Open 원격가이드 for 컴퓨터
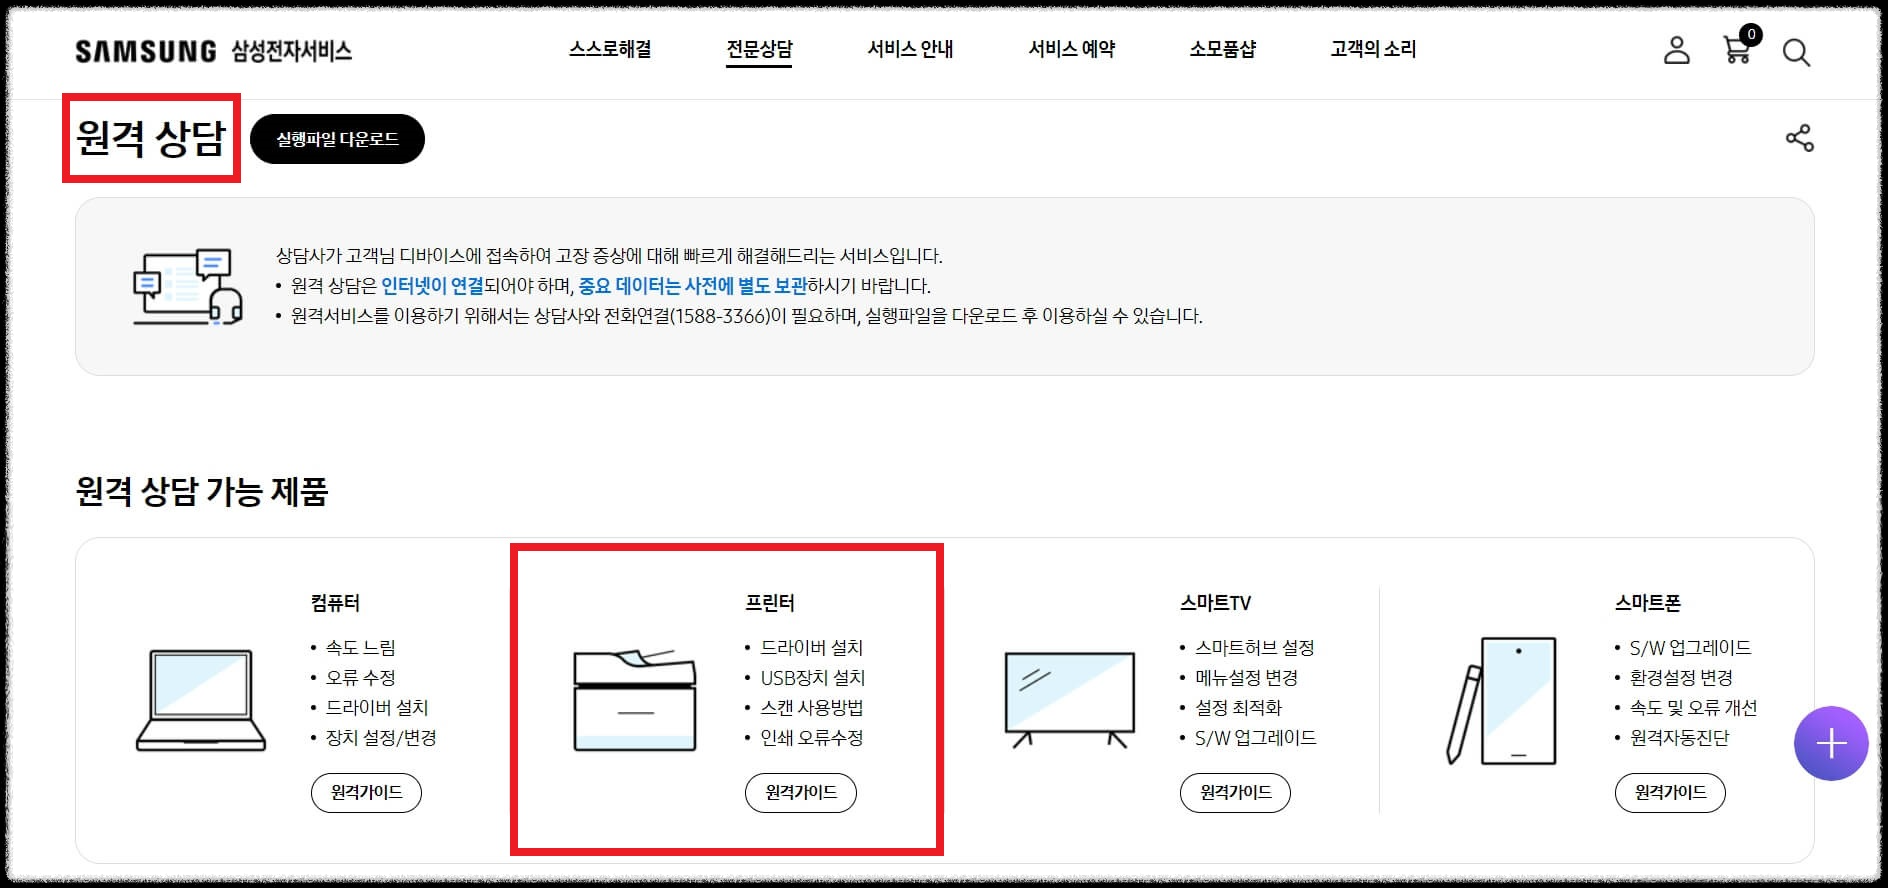This screenshot has width=1888, height=888. pyautogui.click(x=366, y=793)
